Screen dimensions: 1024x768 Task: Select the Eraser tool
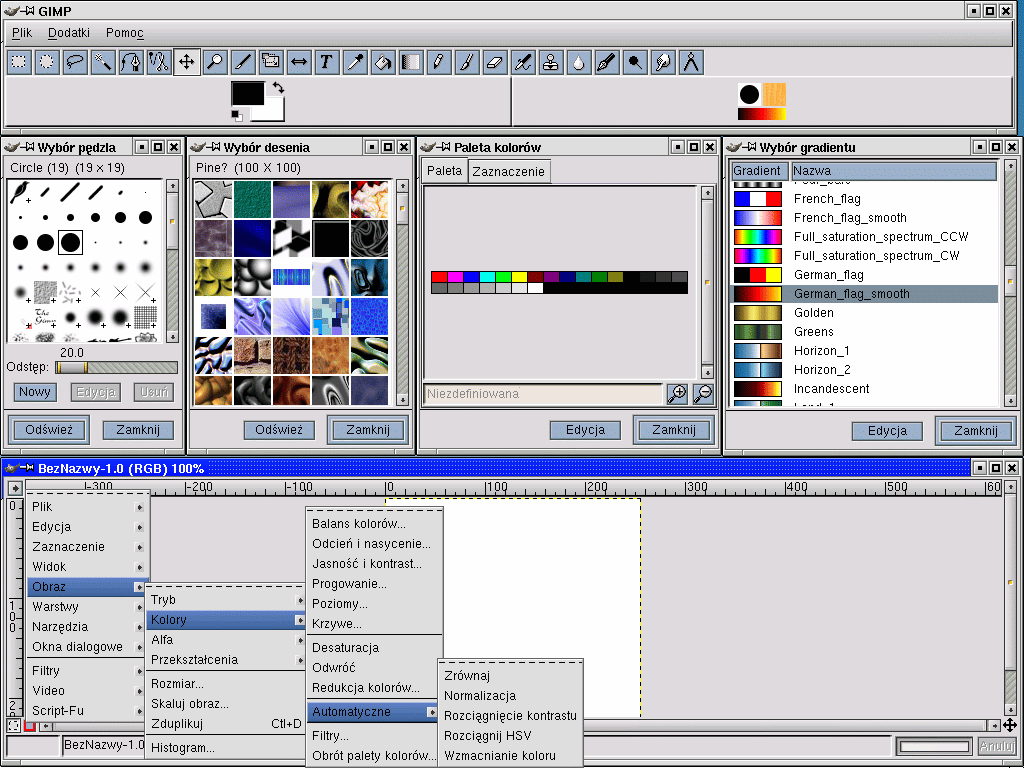pyautogui.click(x=494, y=63)
